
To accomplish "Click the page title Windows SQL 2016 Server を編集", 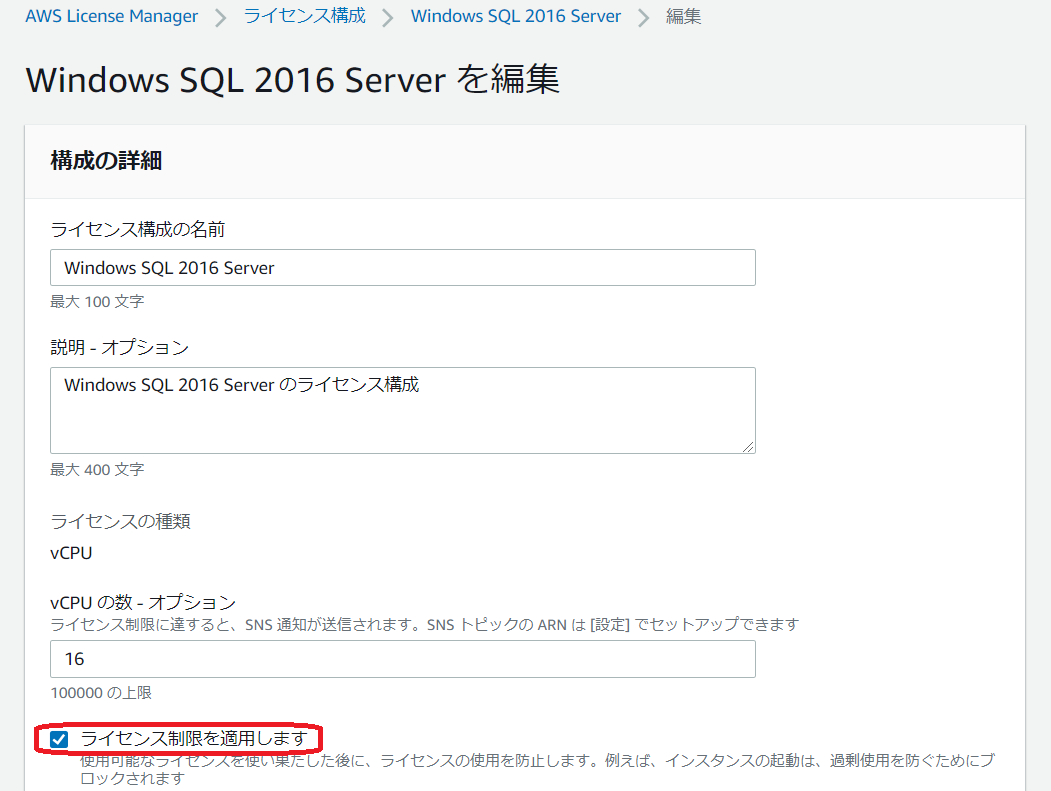I will click(x=292, y=80).
